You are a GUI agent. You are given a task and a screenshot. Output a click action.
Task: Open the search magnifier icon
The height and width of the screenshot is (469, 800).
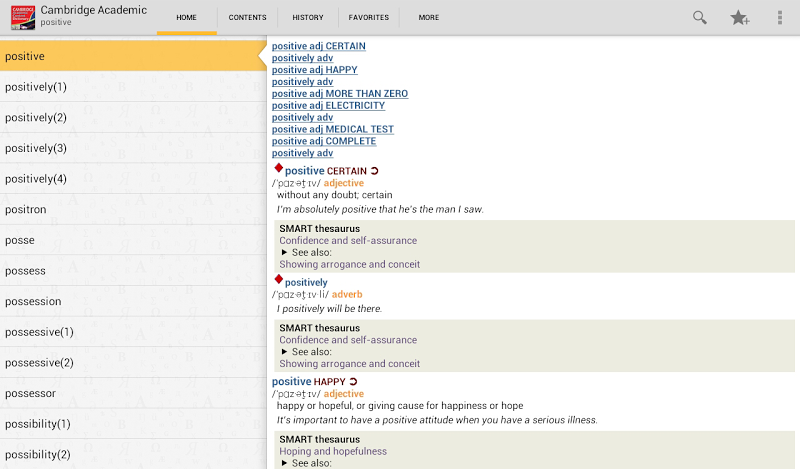coord(699,18)
